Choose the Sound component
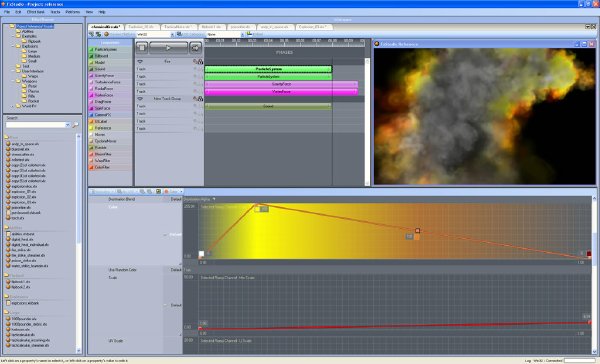Screen dimensions: 600x364 [x=110, y=69]
